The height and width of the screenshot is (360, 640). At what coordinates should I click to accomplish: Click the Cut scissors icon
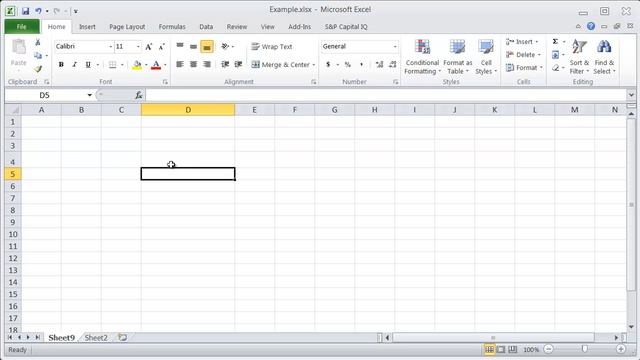pyautogui.click(x=38, y=42)
